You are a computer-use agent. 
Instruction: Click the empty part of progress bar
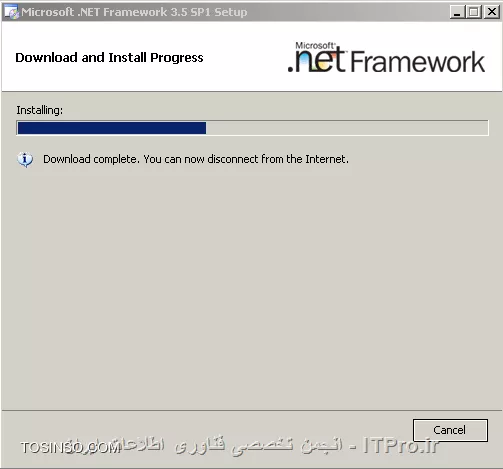(347, 128)
